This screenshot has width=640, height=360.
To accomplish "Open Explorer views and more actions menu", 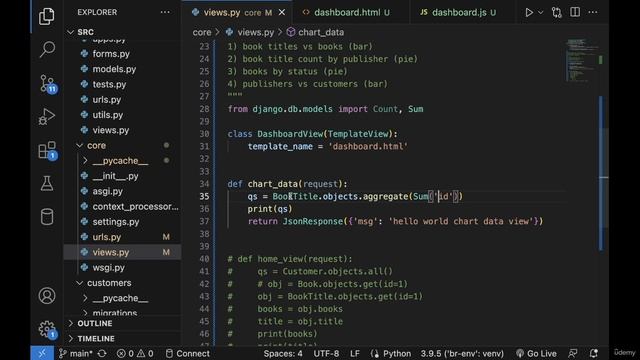I will tap(165, 12).
